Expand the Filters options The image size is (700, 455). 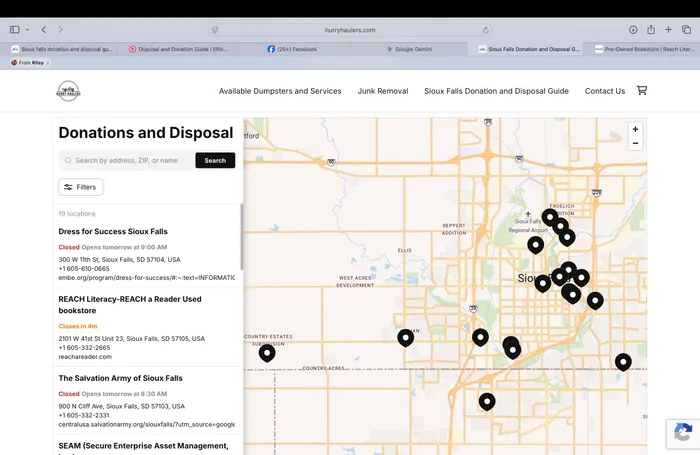(81, 187)
